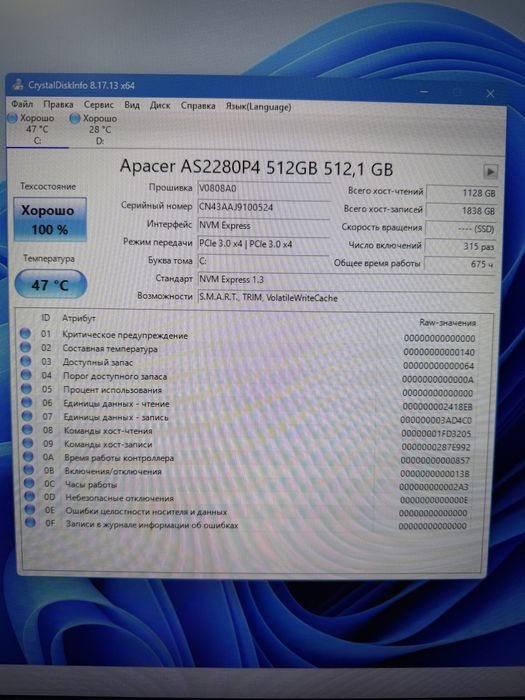The image size is (525, 700).
Task: Open the Вид menu
Action: 132,105
